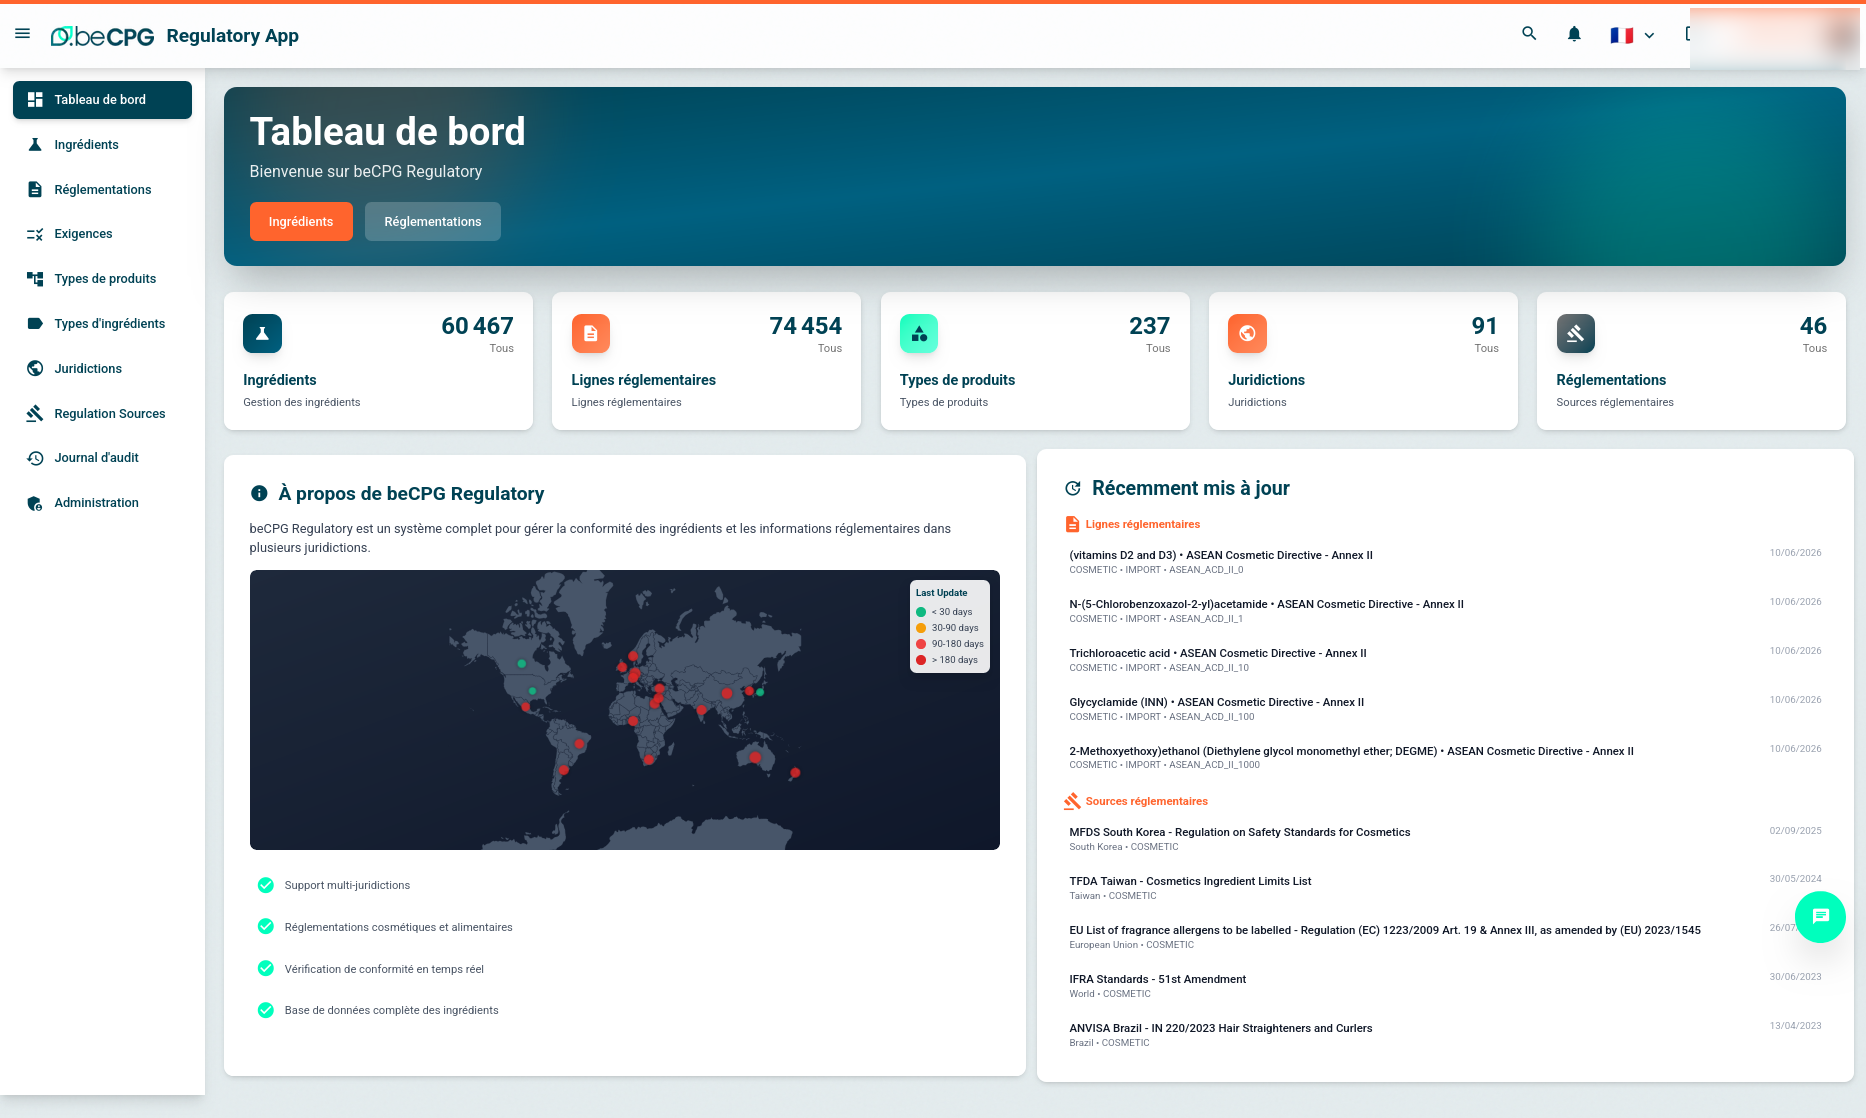Click the 60 467 ingredients count
The height and width of the screenshot is (1118, 1866).
477,326
